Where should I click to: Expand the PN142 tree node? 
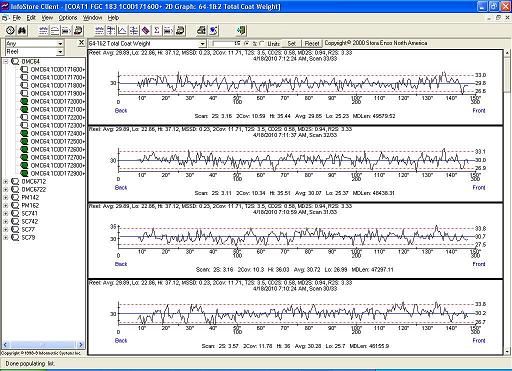[6, 197]
